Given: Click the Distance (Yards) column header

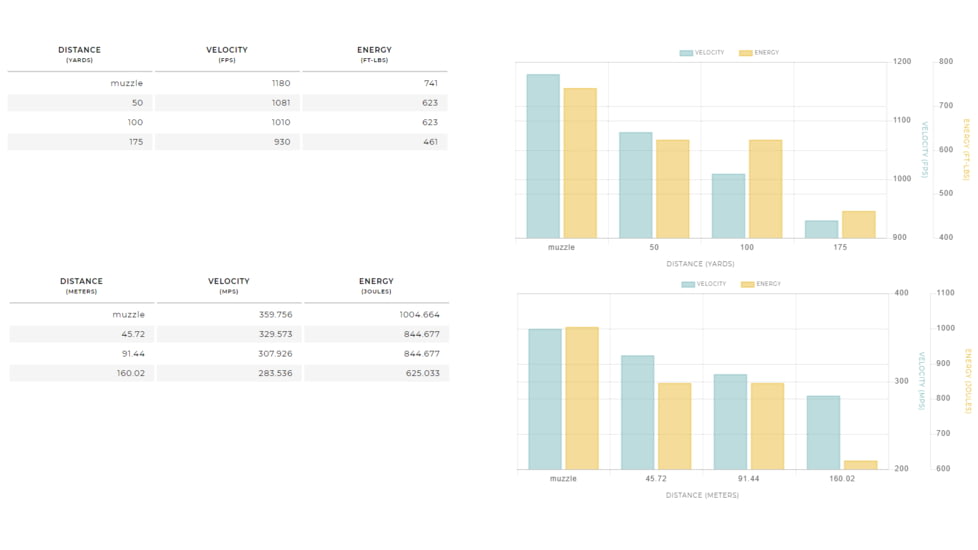Looking at the screenshot, I should 79,54.
